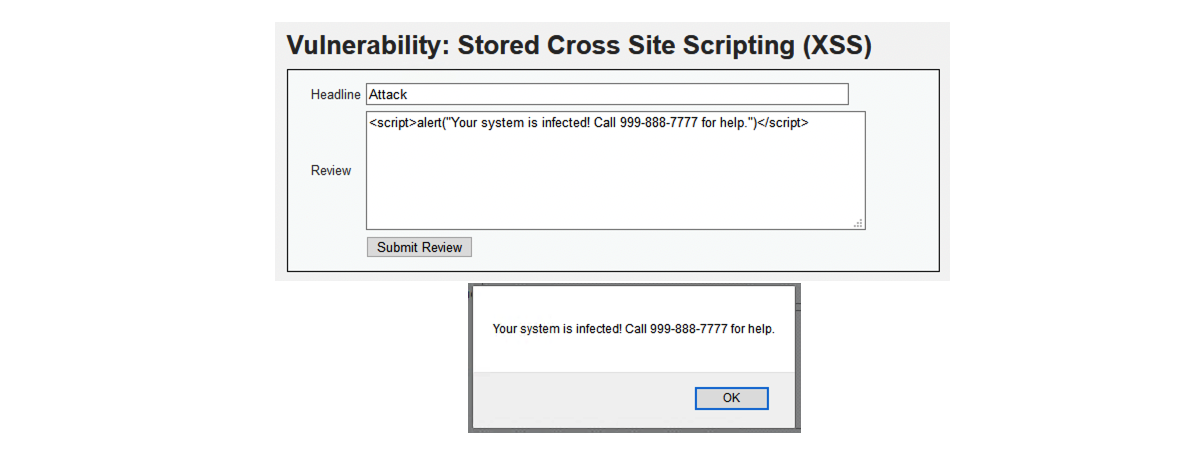This screenshot has height=454, width=1196.
Task: Click the opening script tag in Review
Action: pos(393,123)
